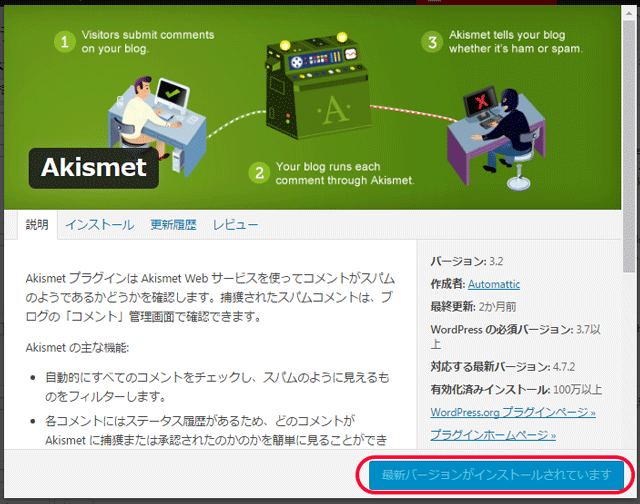Select 有効化済みインストール: 100万以上 text
The height and width of the screenshot is (504, 640).
click(516, 390)
